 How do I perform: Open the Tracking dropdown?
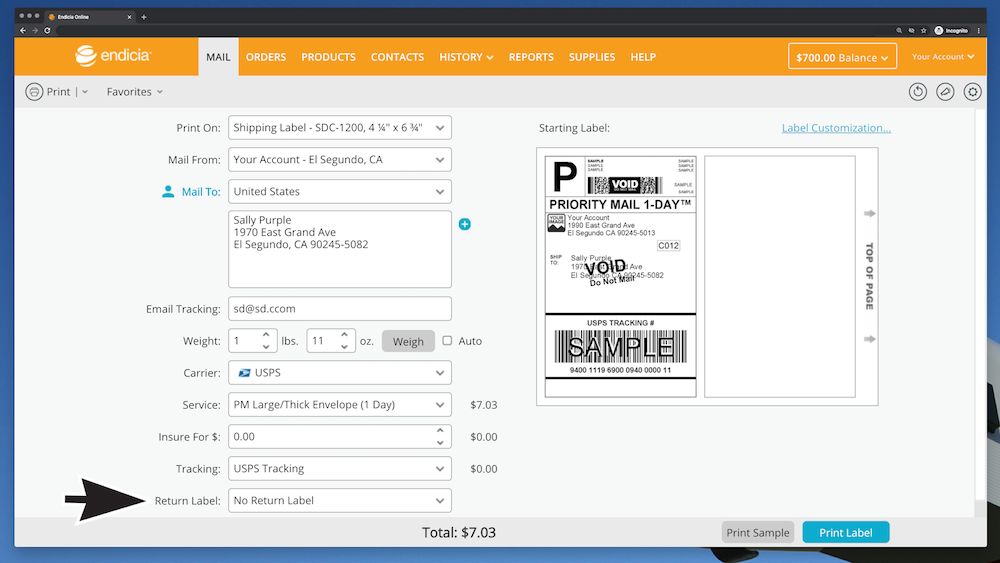click(340, 469)
